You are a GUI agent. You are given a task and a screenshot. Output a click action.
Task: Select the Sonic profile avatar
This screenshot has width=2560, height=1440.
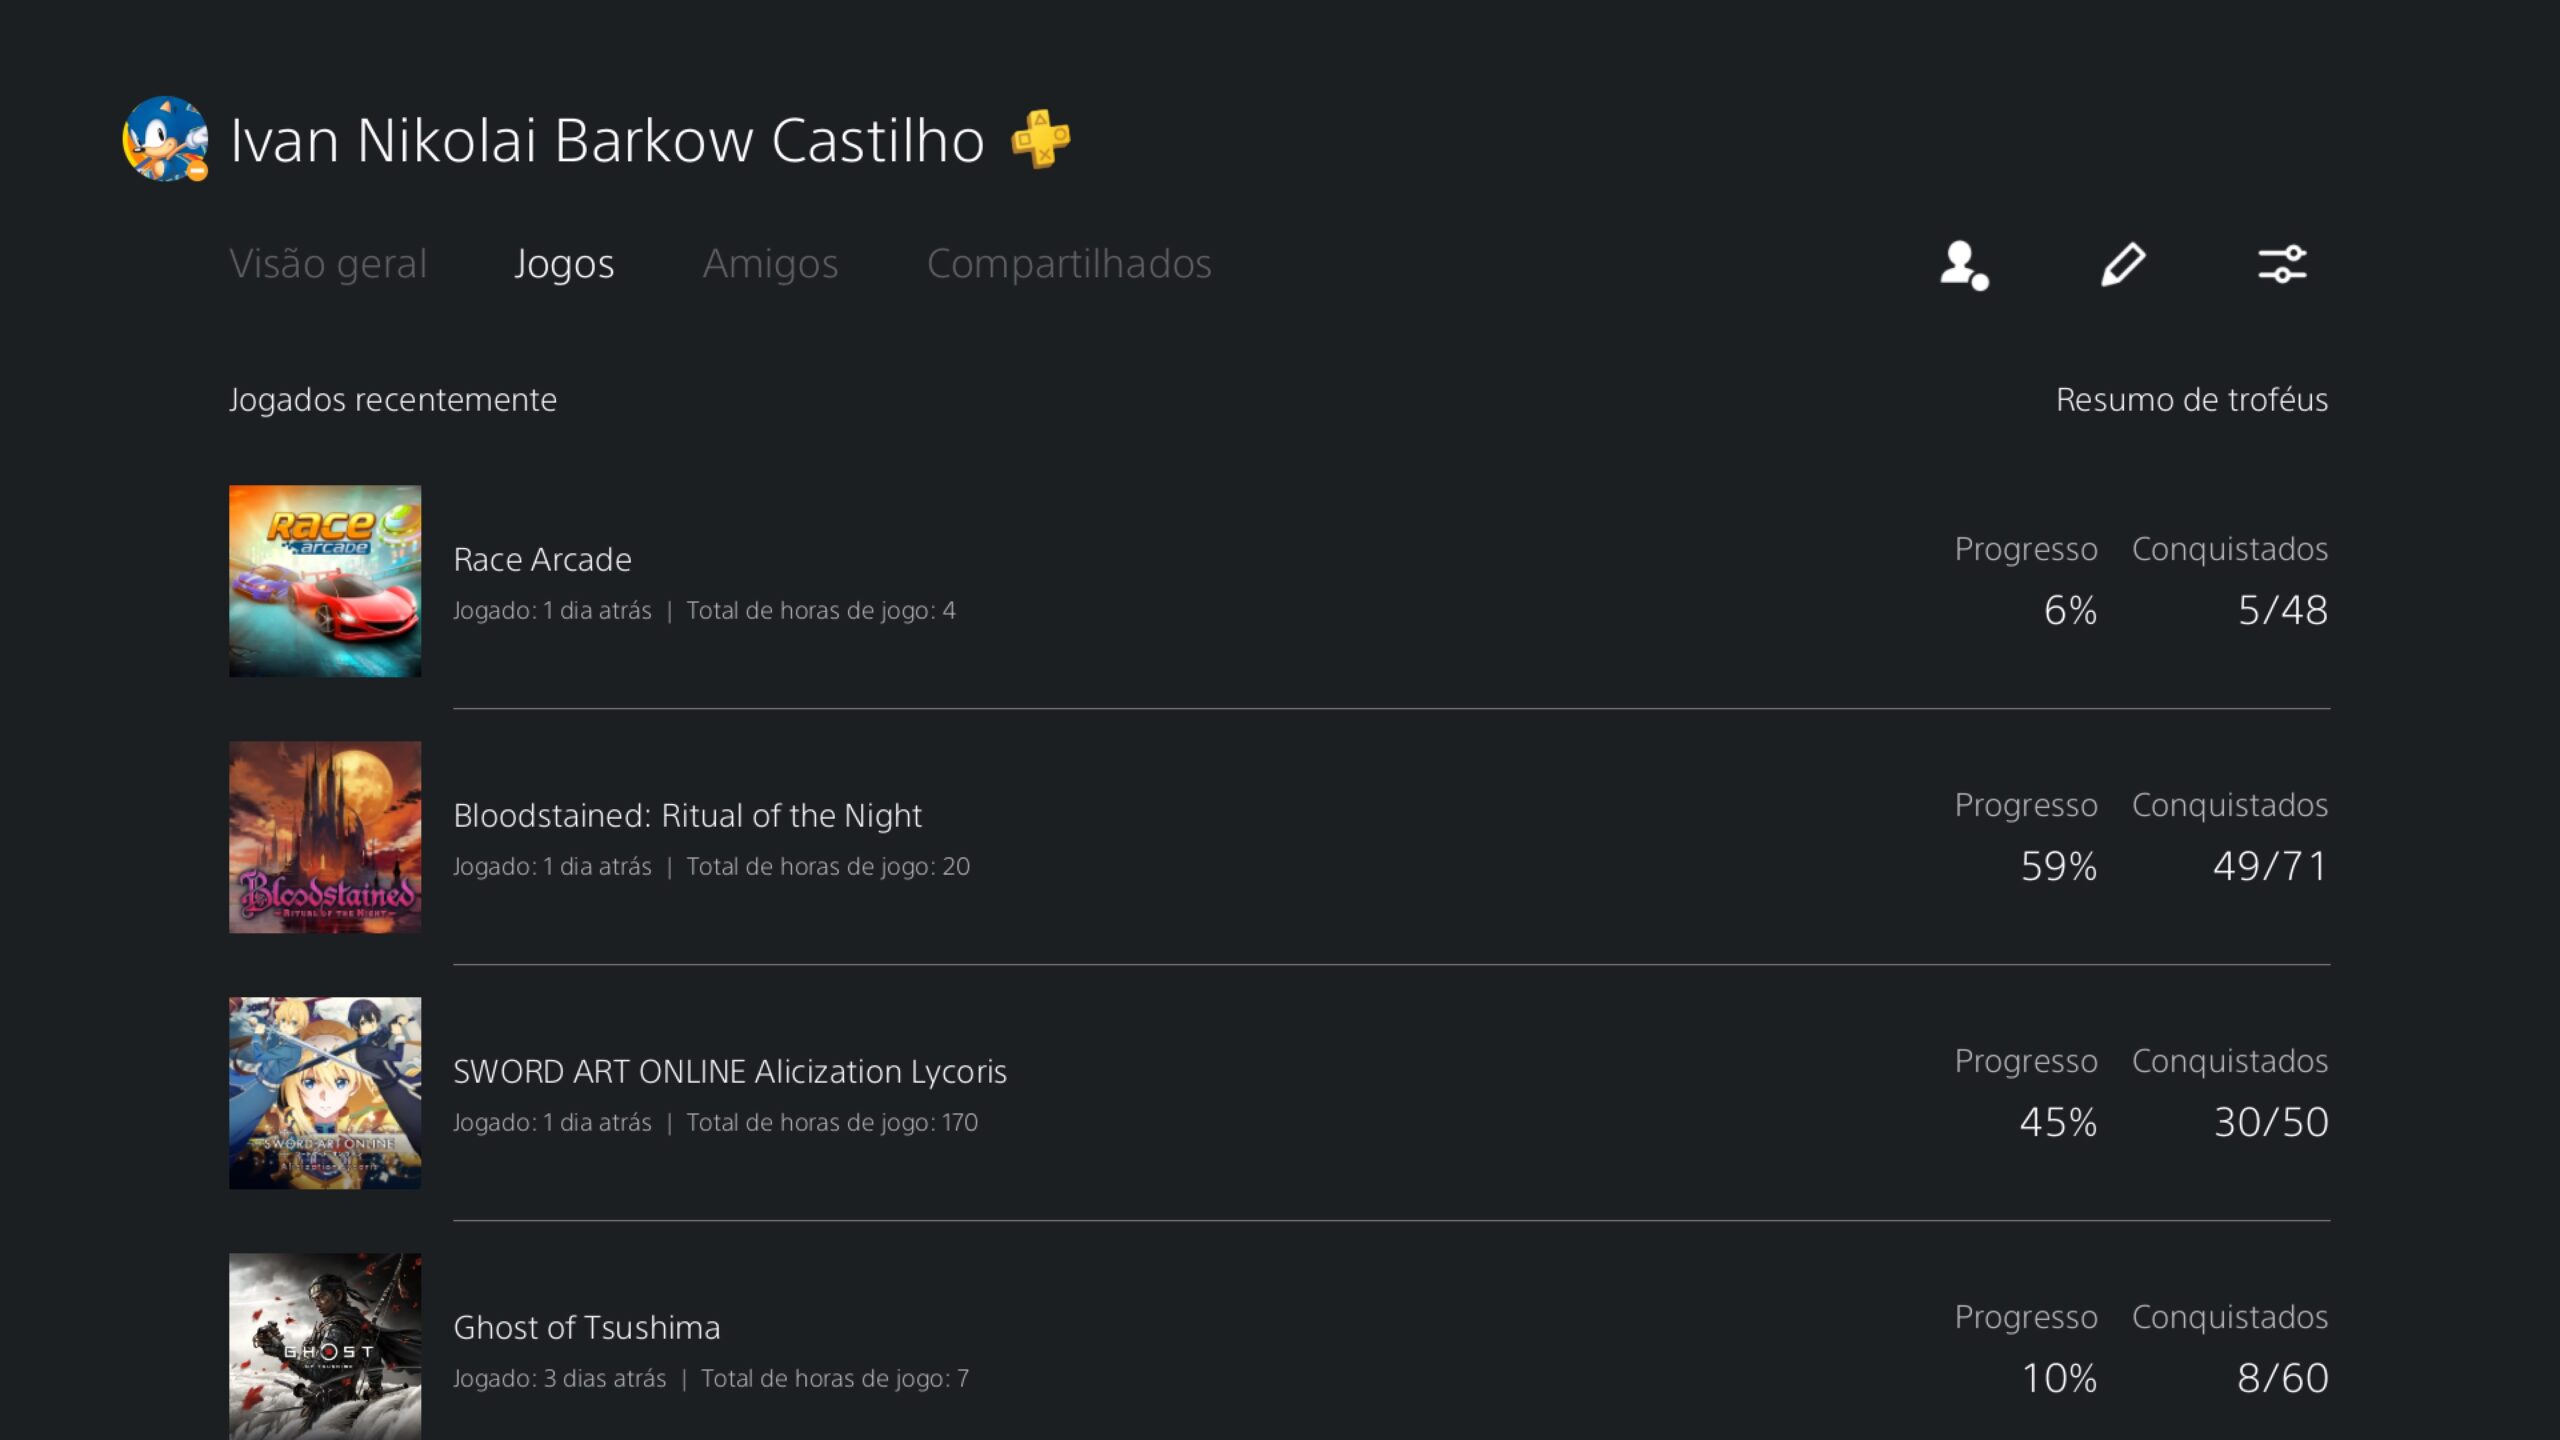coord(165,139)
